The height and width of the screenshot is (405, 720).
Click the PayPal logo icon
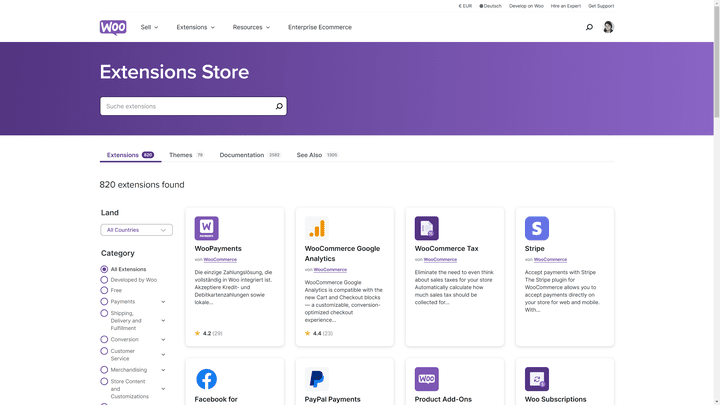(317, 379)
